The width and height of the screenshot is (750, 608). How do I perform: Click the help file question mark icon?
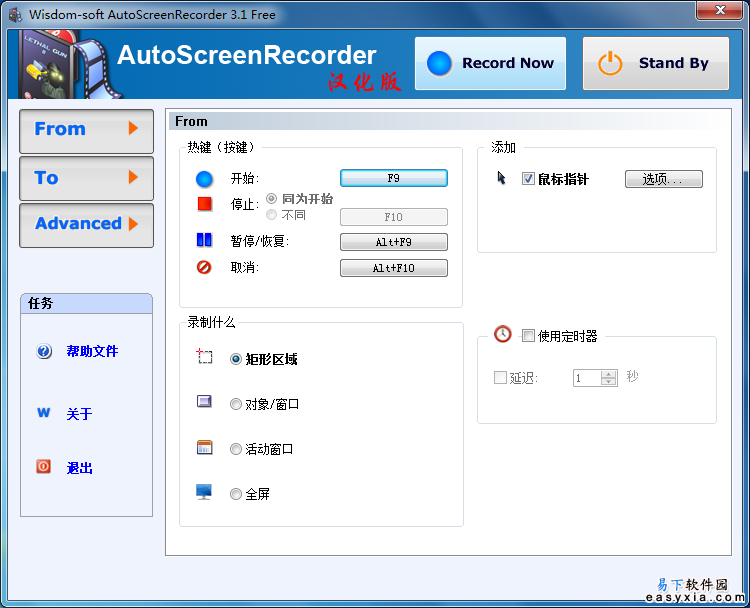click(44, 351)
